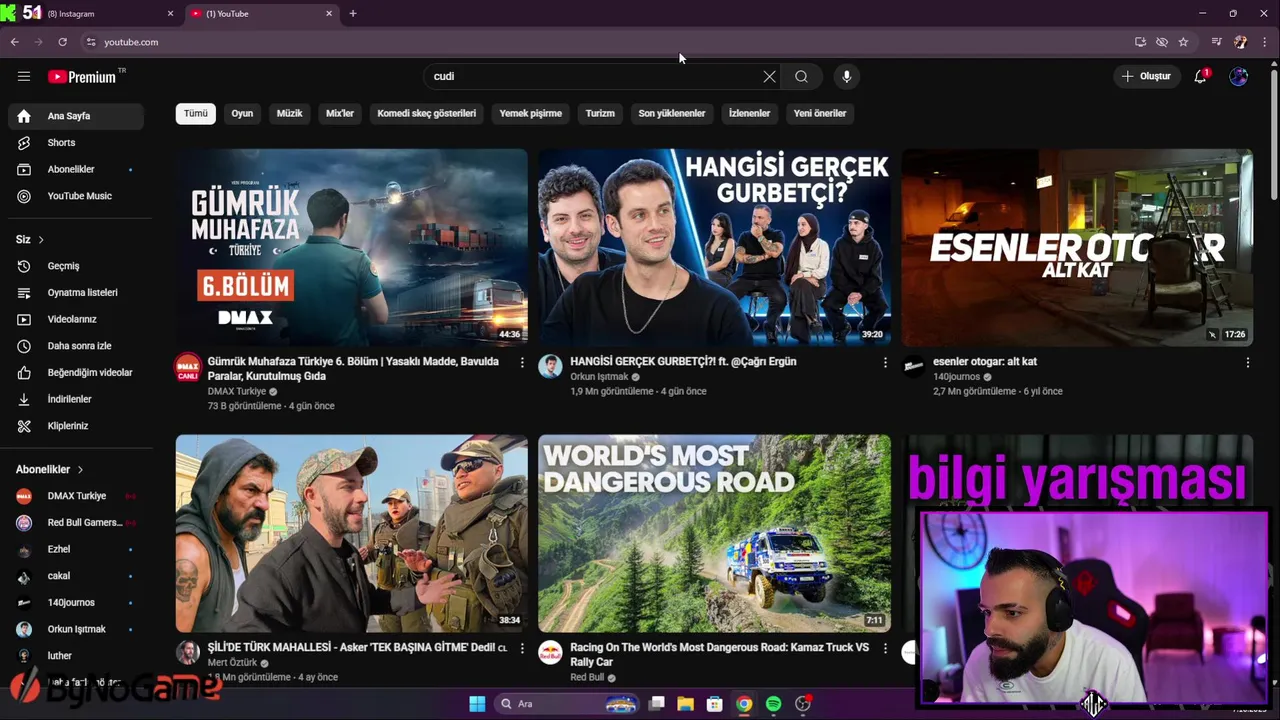Open options menu for Racing Kamaz Truck video
Viewport: 1280px width, 720px height.
(x=885, y=648)
